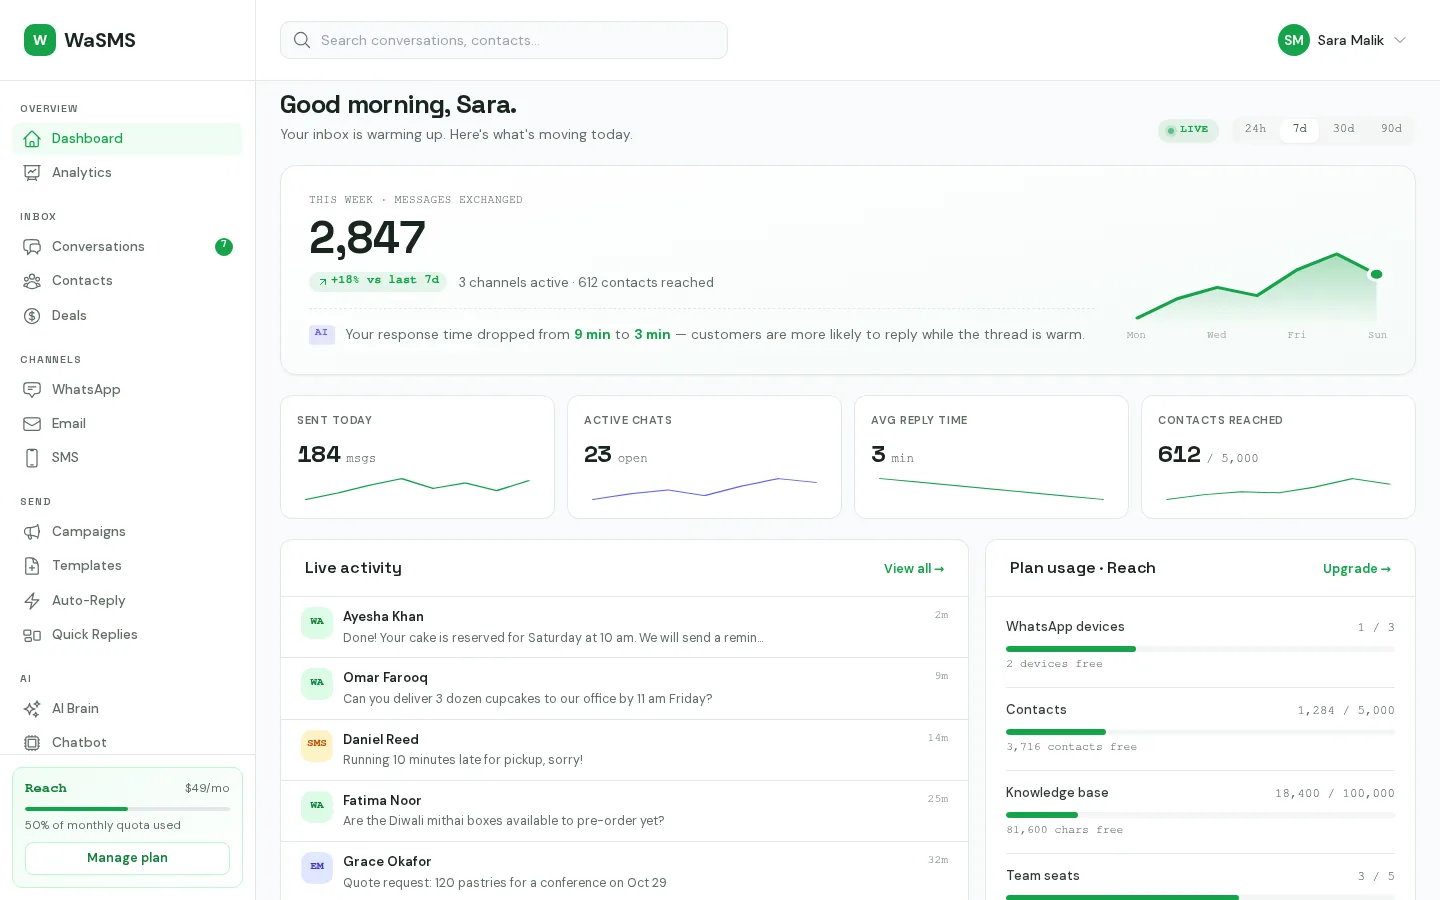Click the search magnifier icon
The image size is (1440, 900).
pyautogui.click(x=302, y=40)
